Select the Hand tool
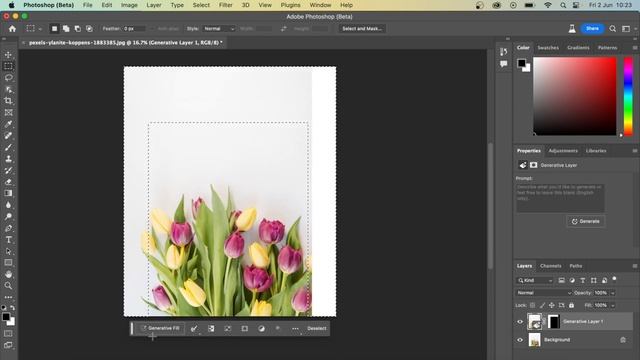Viewport: 640px width, 360px height. point(8,274)
